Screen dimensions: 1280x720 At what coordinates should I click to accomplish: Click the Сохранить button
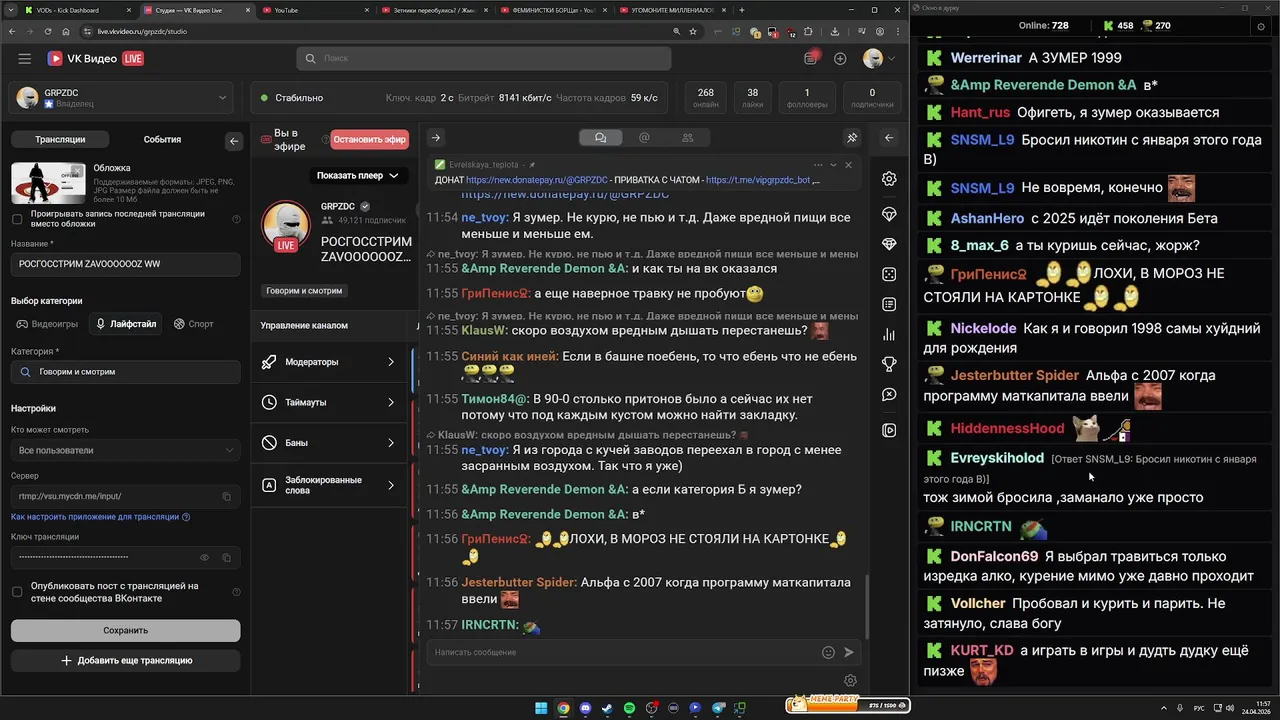coord(125,630)
